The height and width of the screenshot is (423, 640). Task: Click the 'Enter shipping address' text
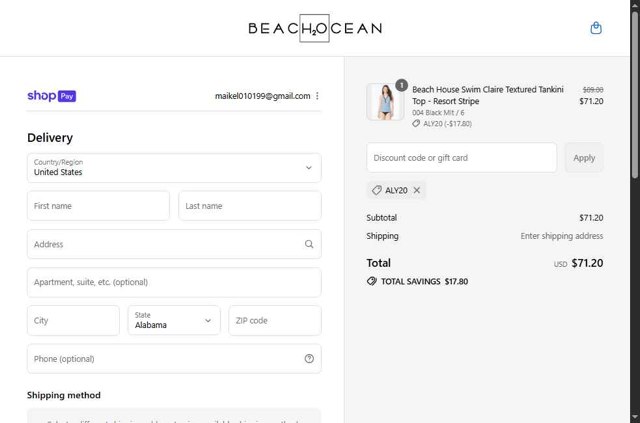pyautogui.click(x=562, y=236)
